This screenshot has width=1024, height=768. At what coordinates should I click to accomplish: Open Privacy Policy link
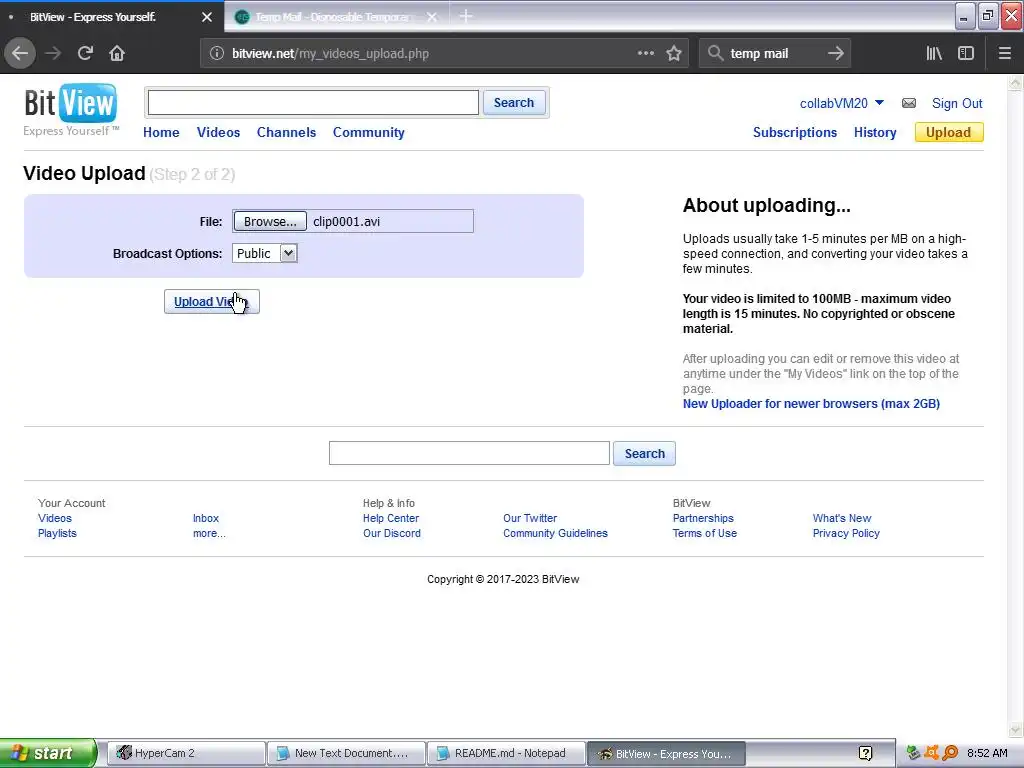[x=846, y=533]
